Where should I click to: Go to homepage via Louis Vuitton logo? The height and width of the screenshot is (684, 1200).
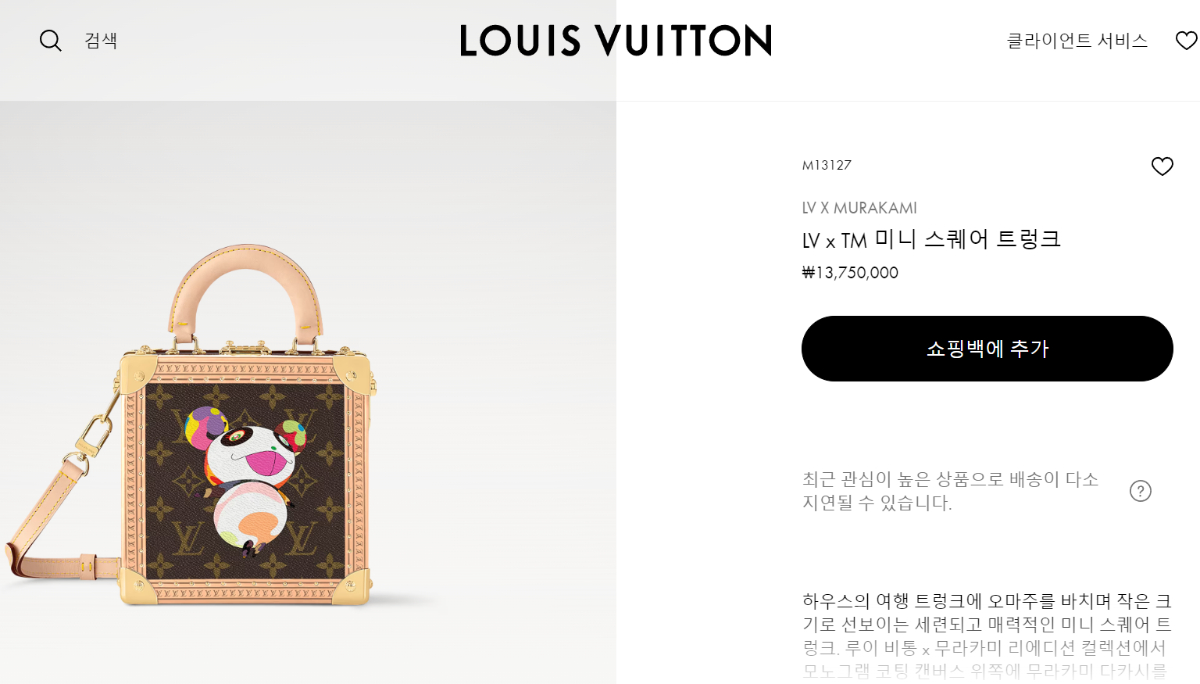click(x=615, y=41)
